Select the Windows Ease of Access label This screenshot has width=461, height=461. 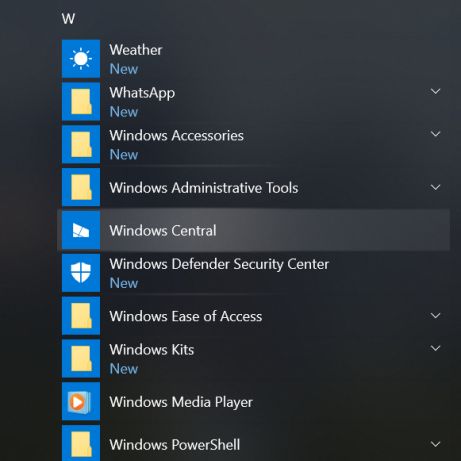click(x=186, y=316)
